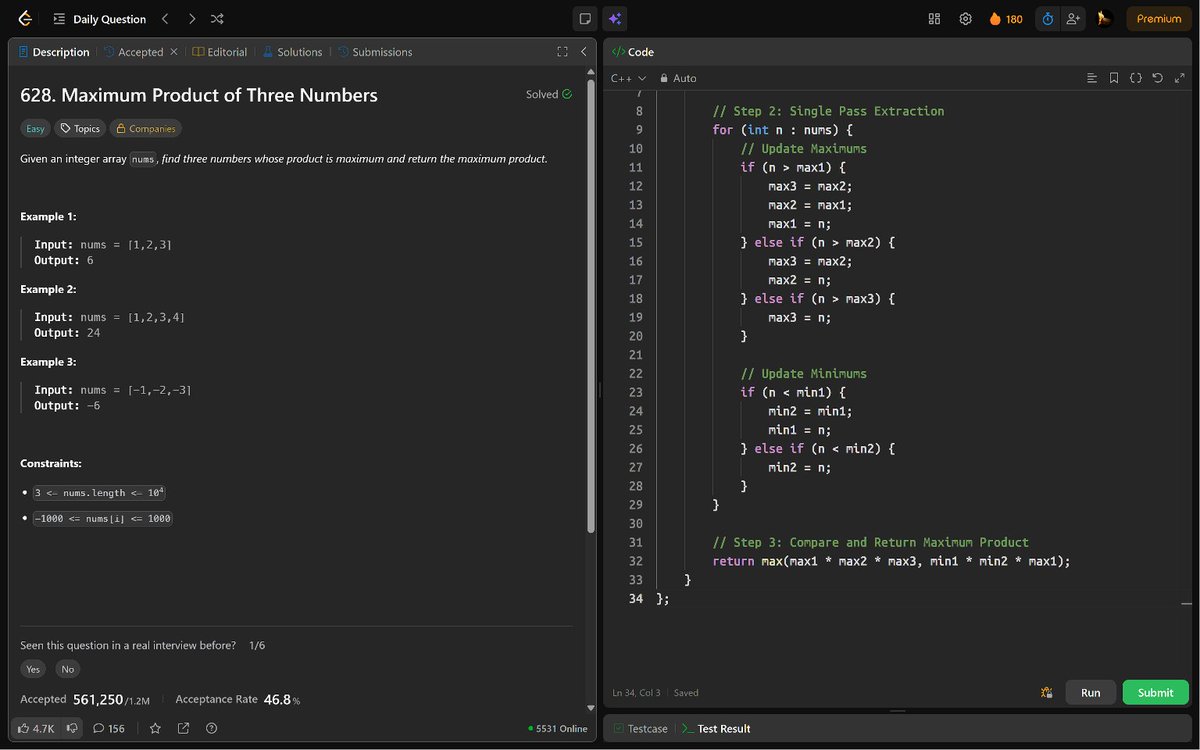
Task: Expand the Topics tag
Action: [x=80, y=128]
